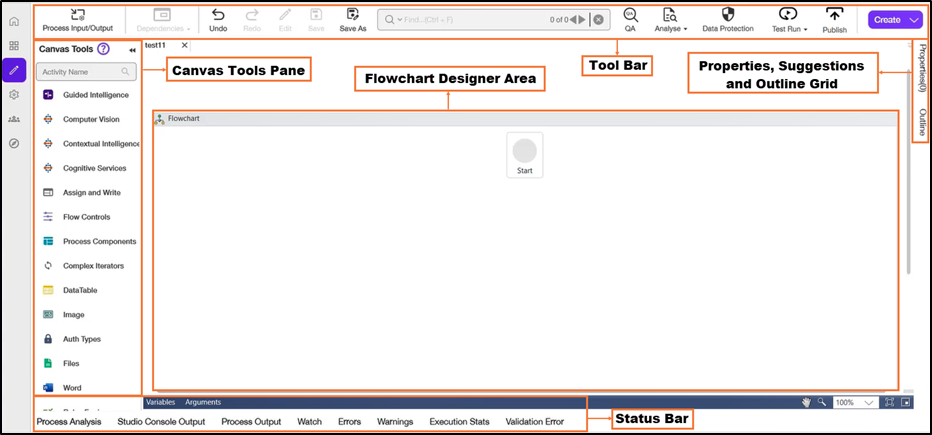932x435 pixels.
Task: Click the Save As icon
Action: coord(353,16)
